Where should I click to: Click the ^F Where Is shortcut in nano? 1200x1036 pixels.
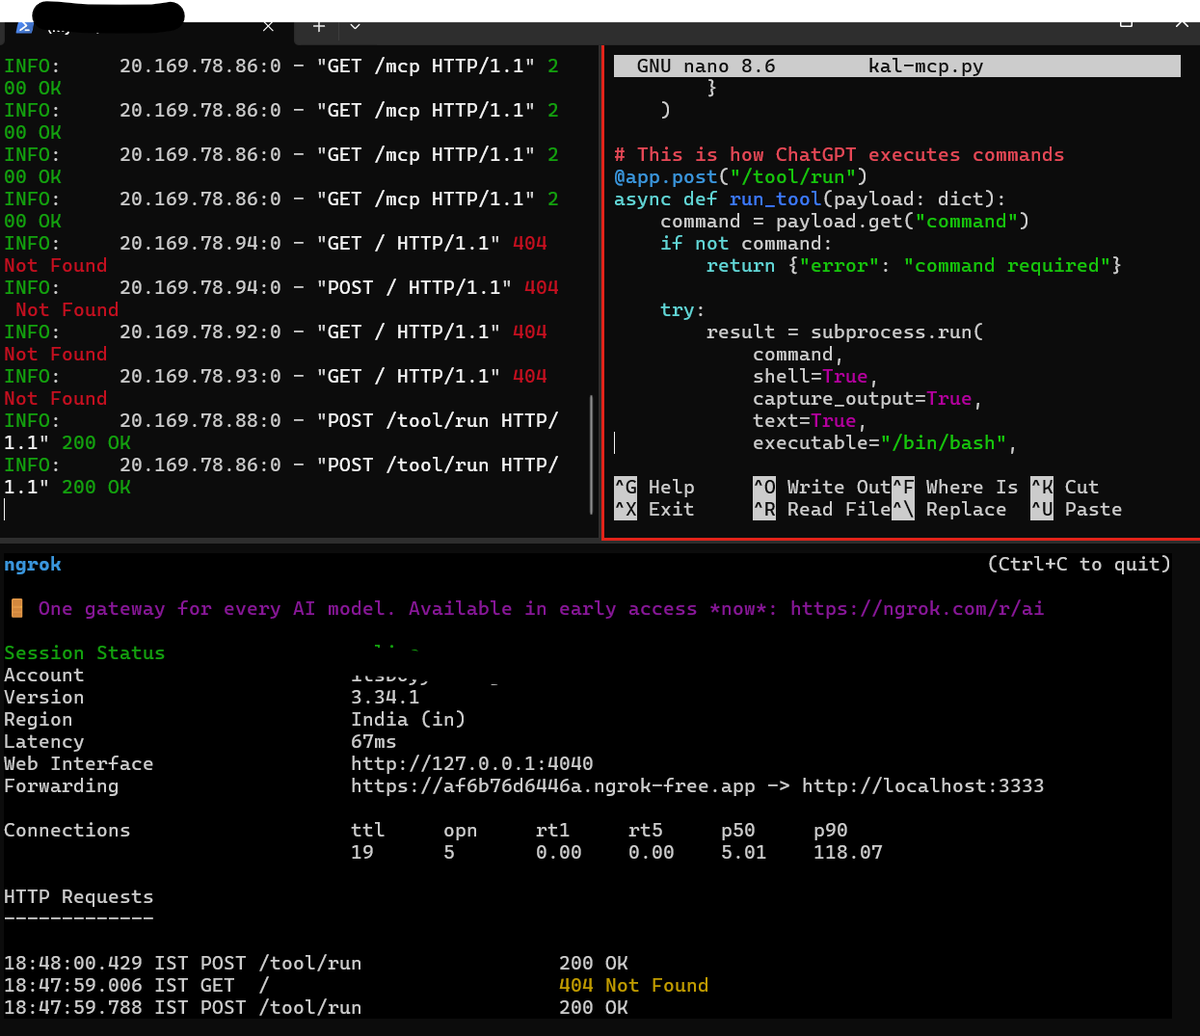(x=955, y=487)
